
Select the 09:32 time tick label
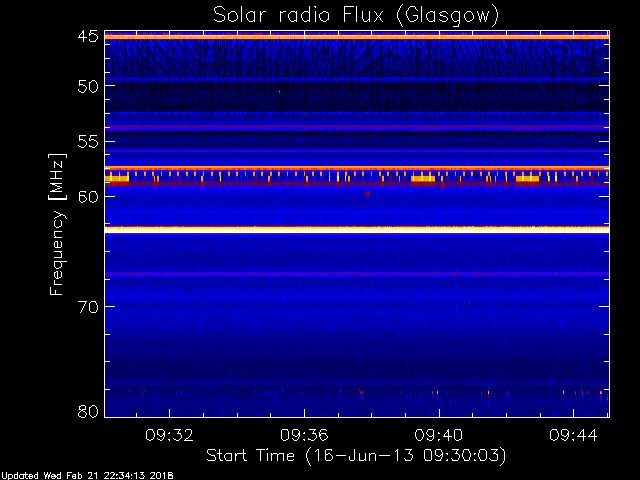click(170, 435)
